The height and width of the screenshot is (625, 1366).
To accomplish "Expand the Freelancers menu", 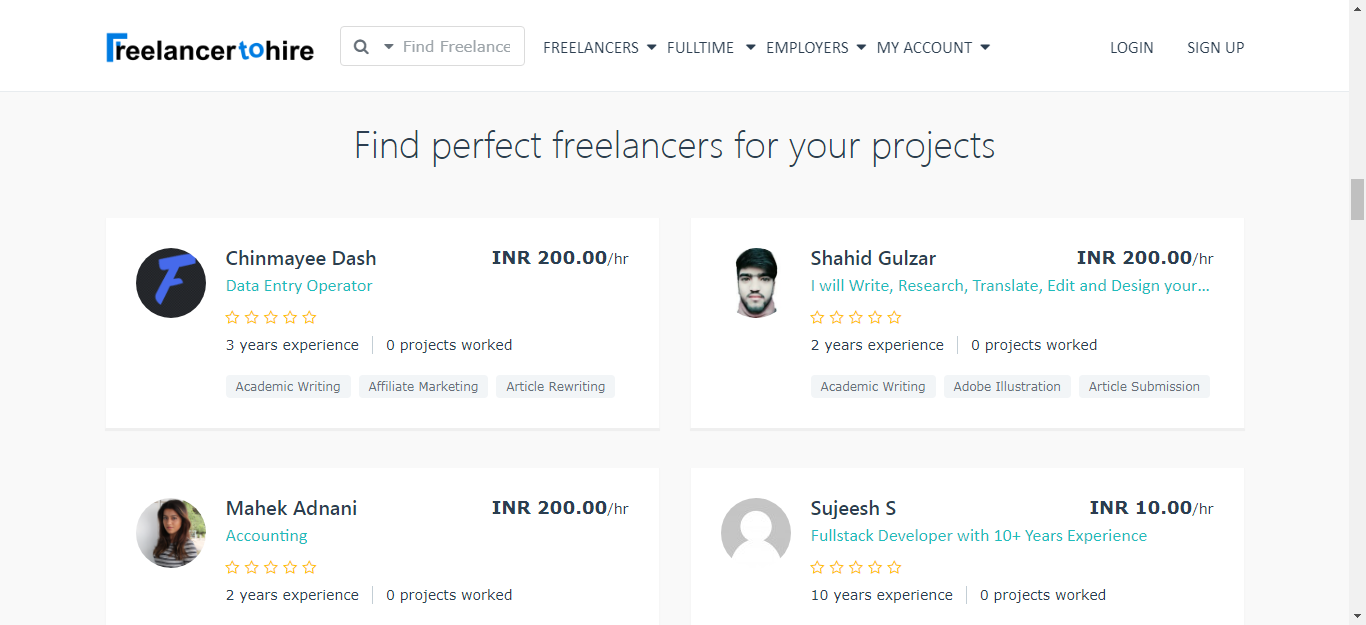I will click(x=599, y=48).
